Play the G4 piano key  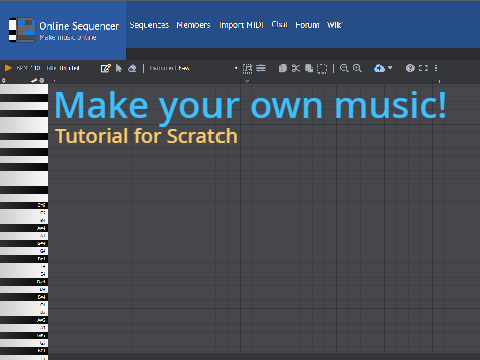(24, 251)
